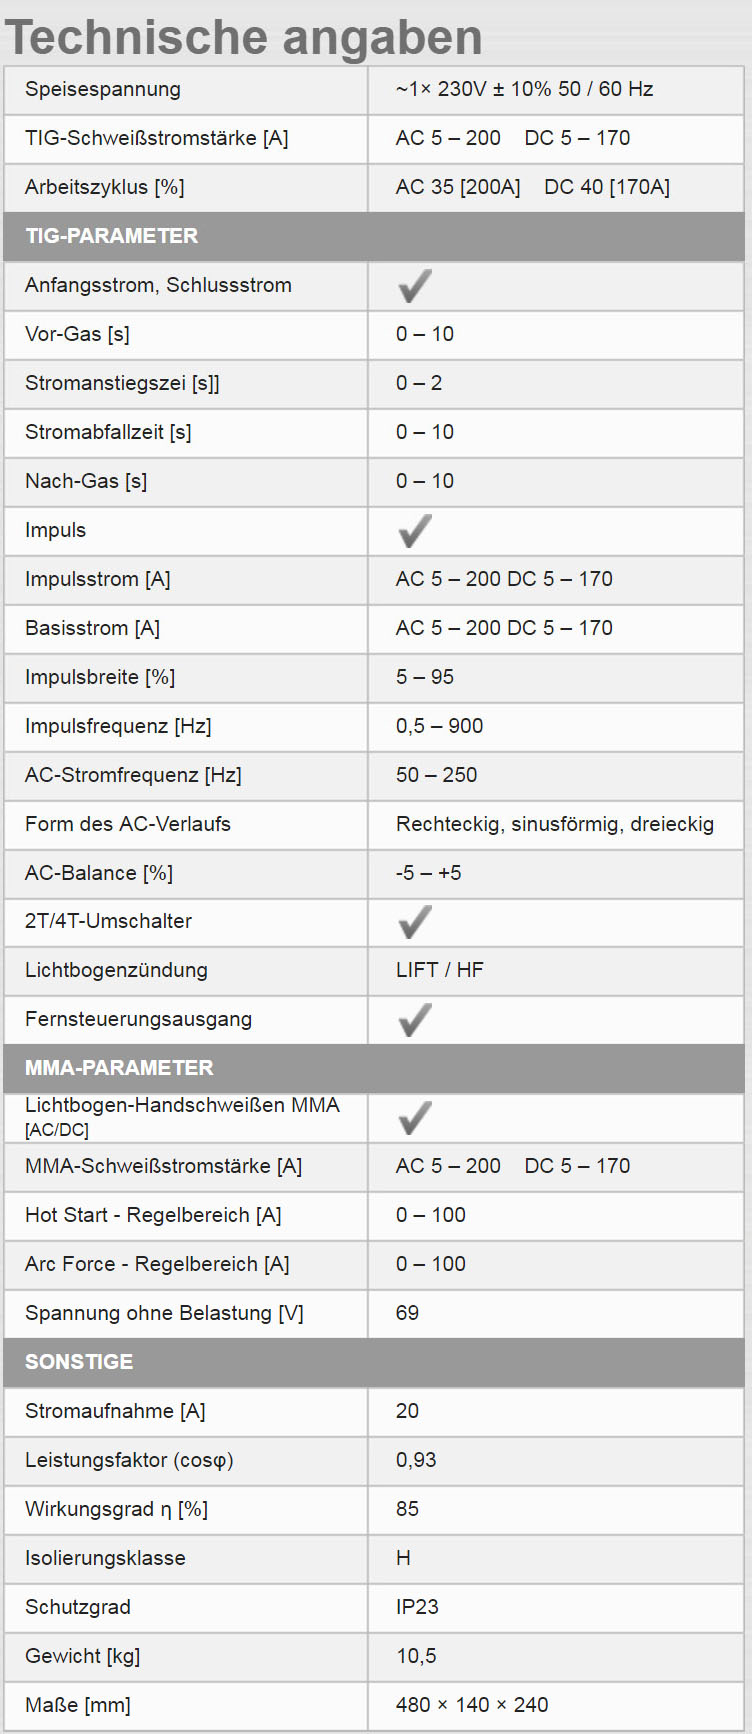Screen dimensions: 752x1734
Task: Click the TIG-PARAMETER section header
Action: click(x=112, y=236)
